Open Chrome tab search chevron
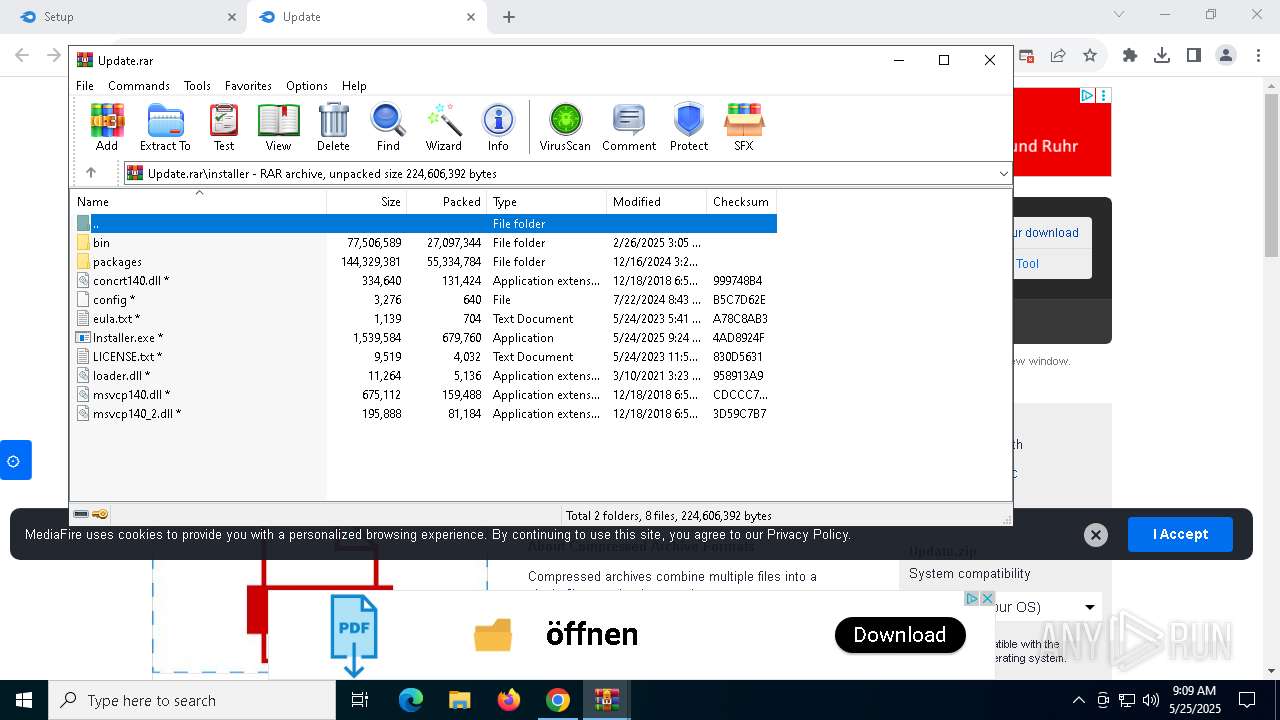This screenshot has height=720, width=1280. (x=1119, y=14)
